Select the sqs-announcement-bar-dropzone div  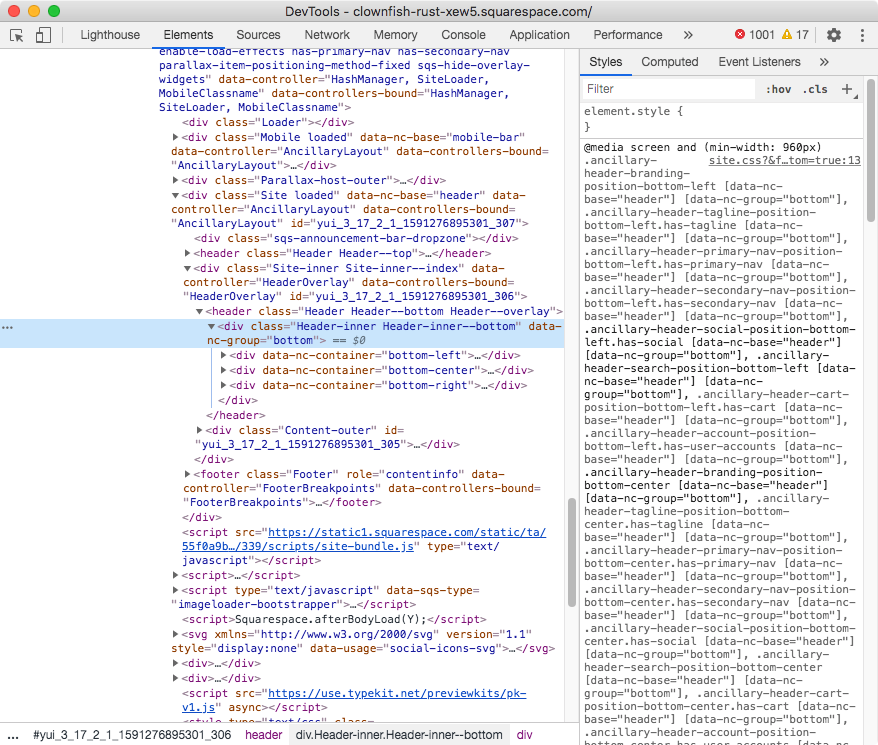[x=356, y=239]
